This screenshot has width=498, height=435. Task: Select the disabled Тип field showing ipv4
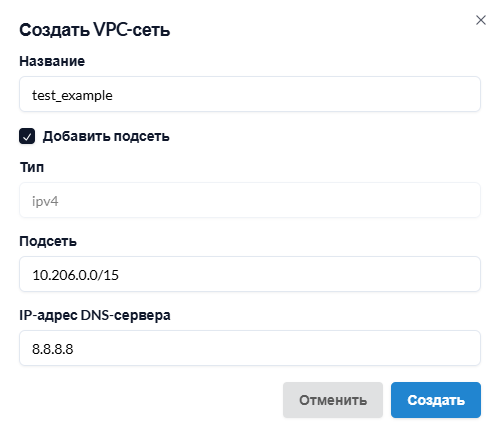(x=250, y=200)
